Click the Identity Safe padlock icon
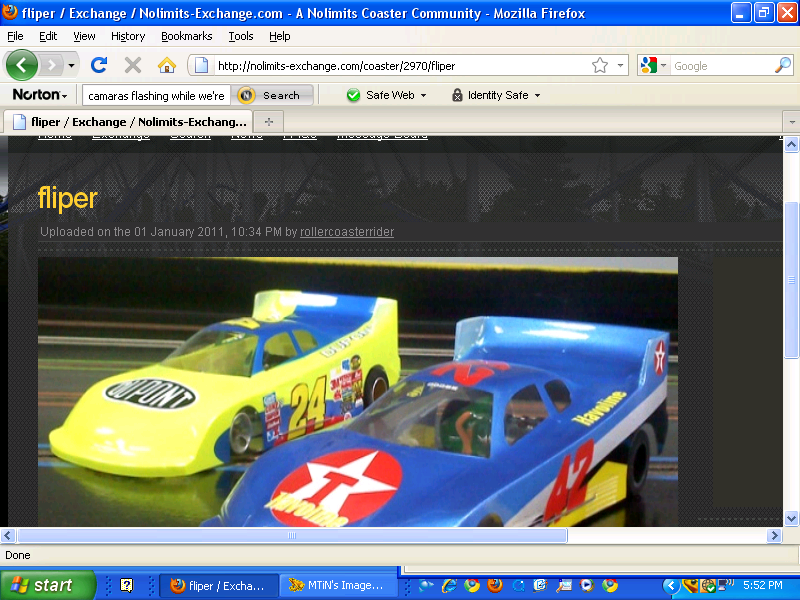 coord(457,95)
